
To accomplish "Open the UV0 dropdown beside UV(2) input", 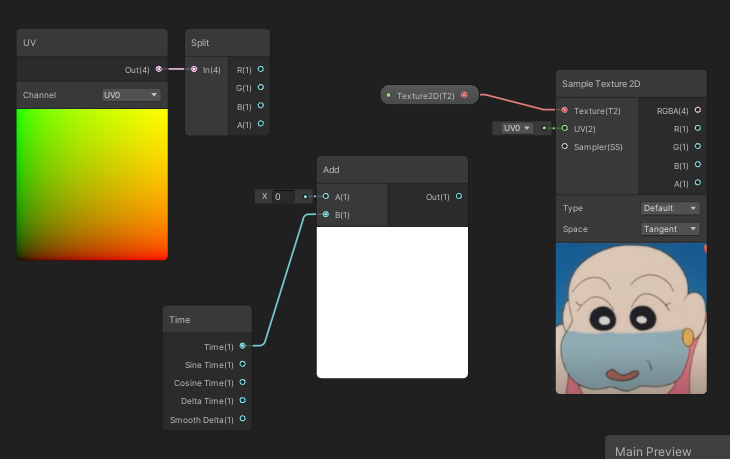I will [517, 128].
